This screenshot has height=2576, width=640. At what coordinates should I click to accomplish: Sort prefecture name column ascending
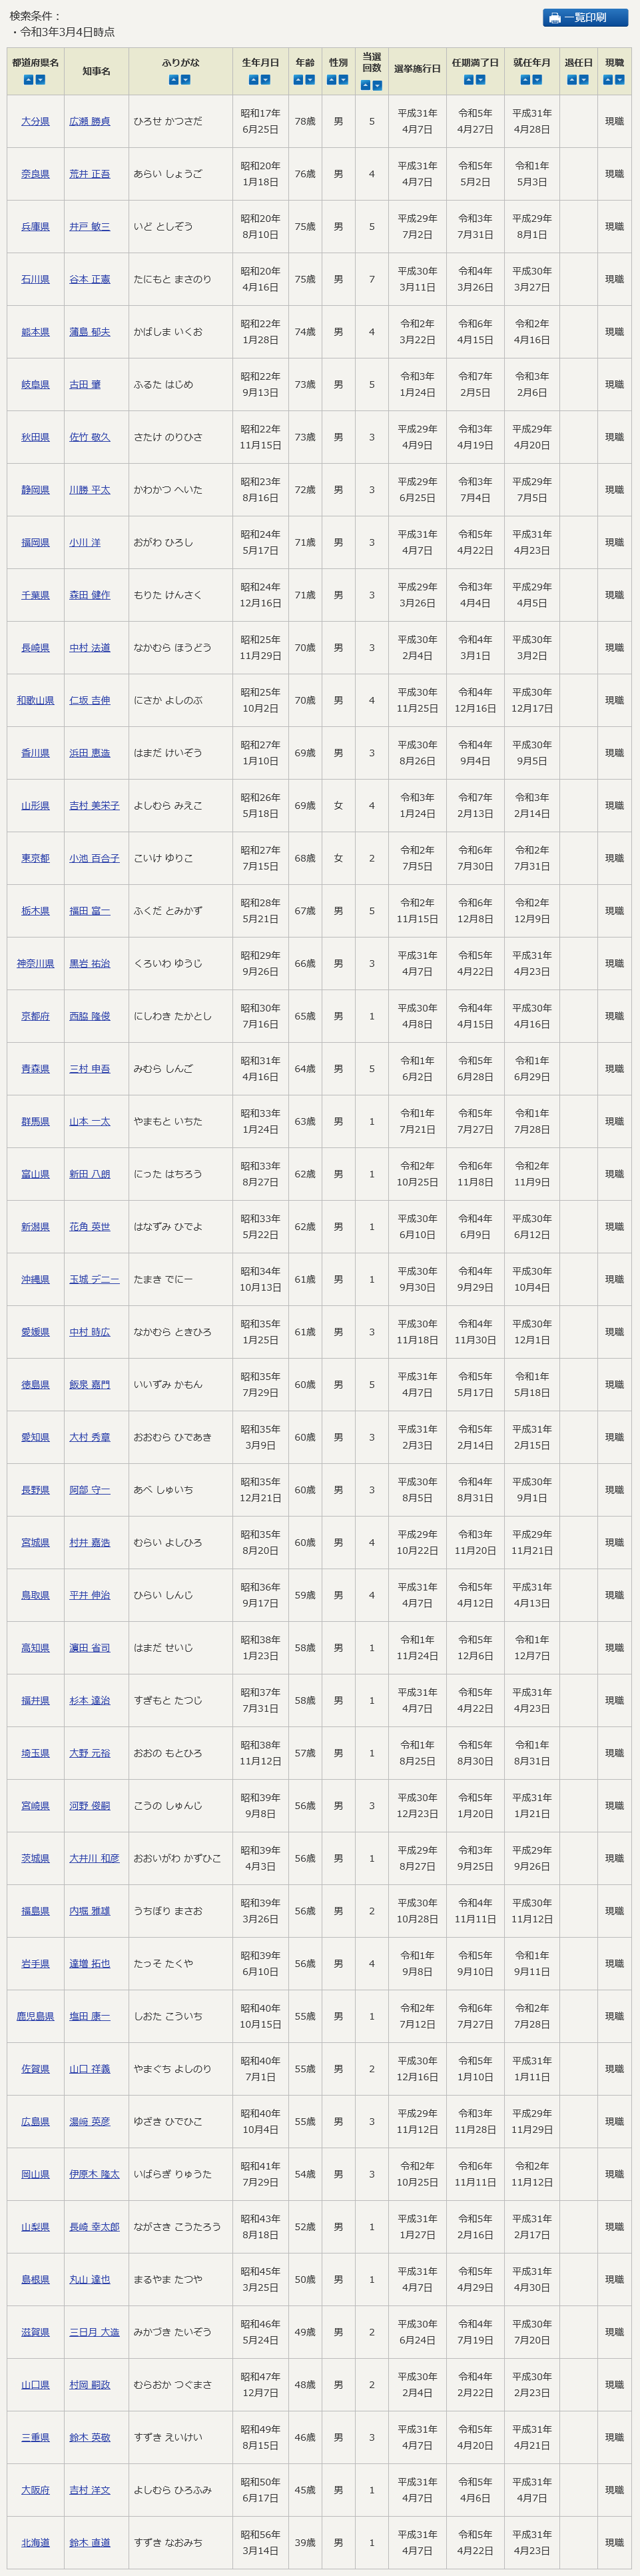[29, 80]
